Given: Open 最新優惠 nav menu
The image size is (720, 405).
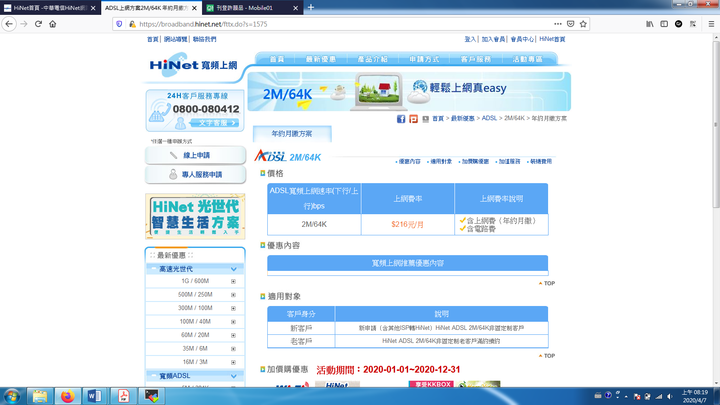Looking at the screenshot, I should tap(321, 59).
